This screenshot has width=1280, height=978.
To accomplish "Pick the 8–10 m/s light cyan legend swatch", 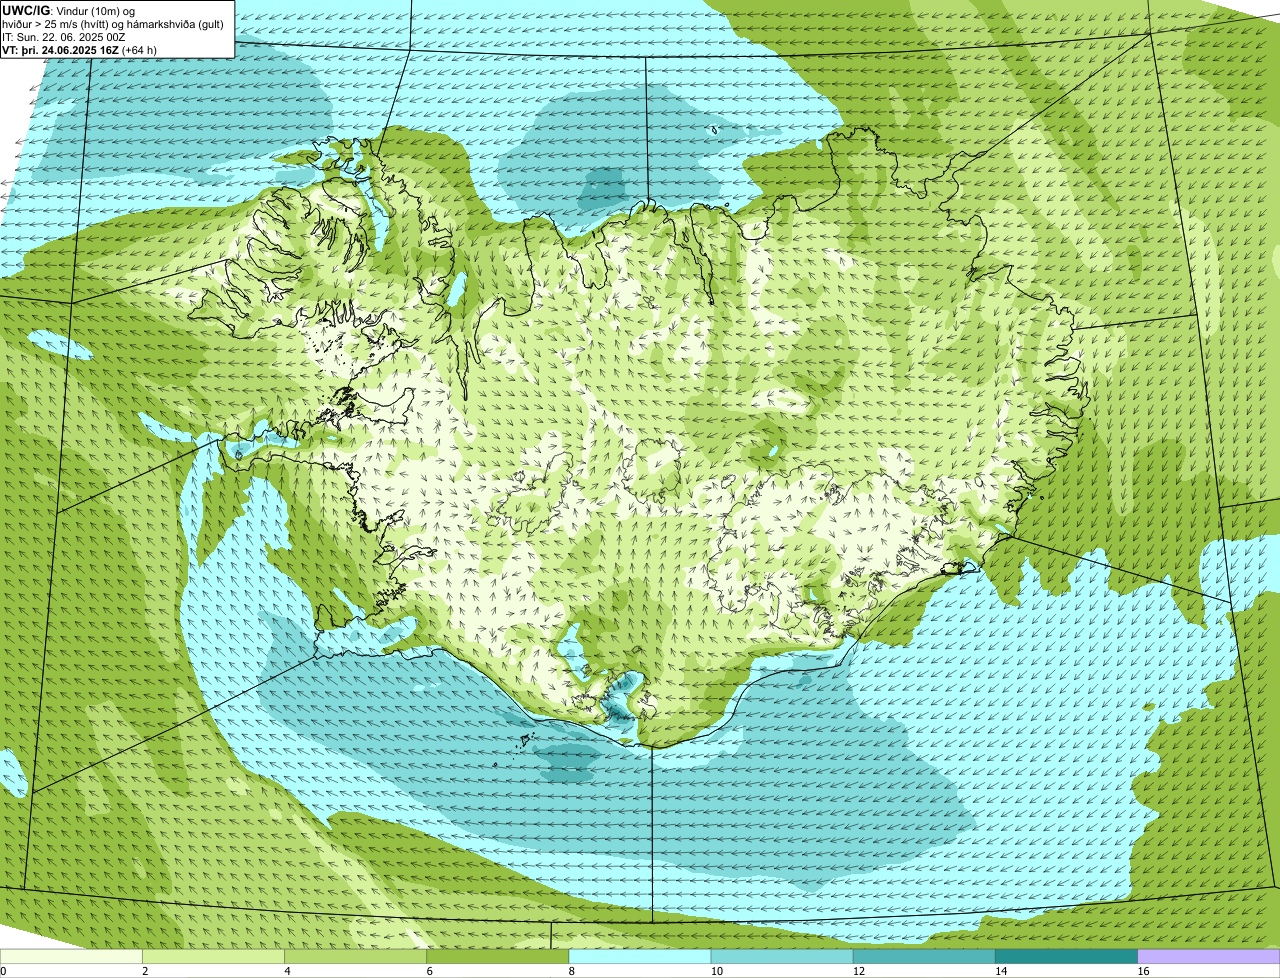I will point(640,957).
